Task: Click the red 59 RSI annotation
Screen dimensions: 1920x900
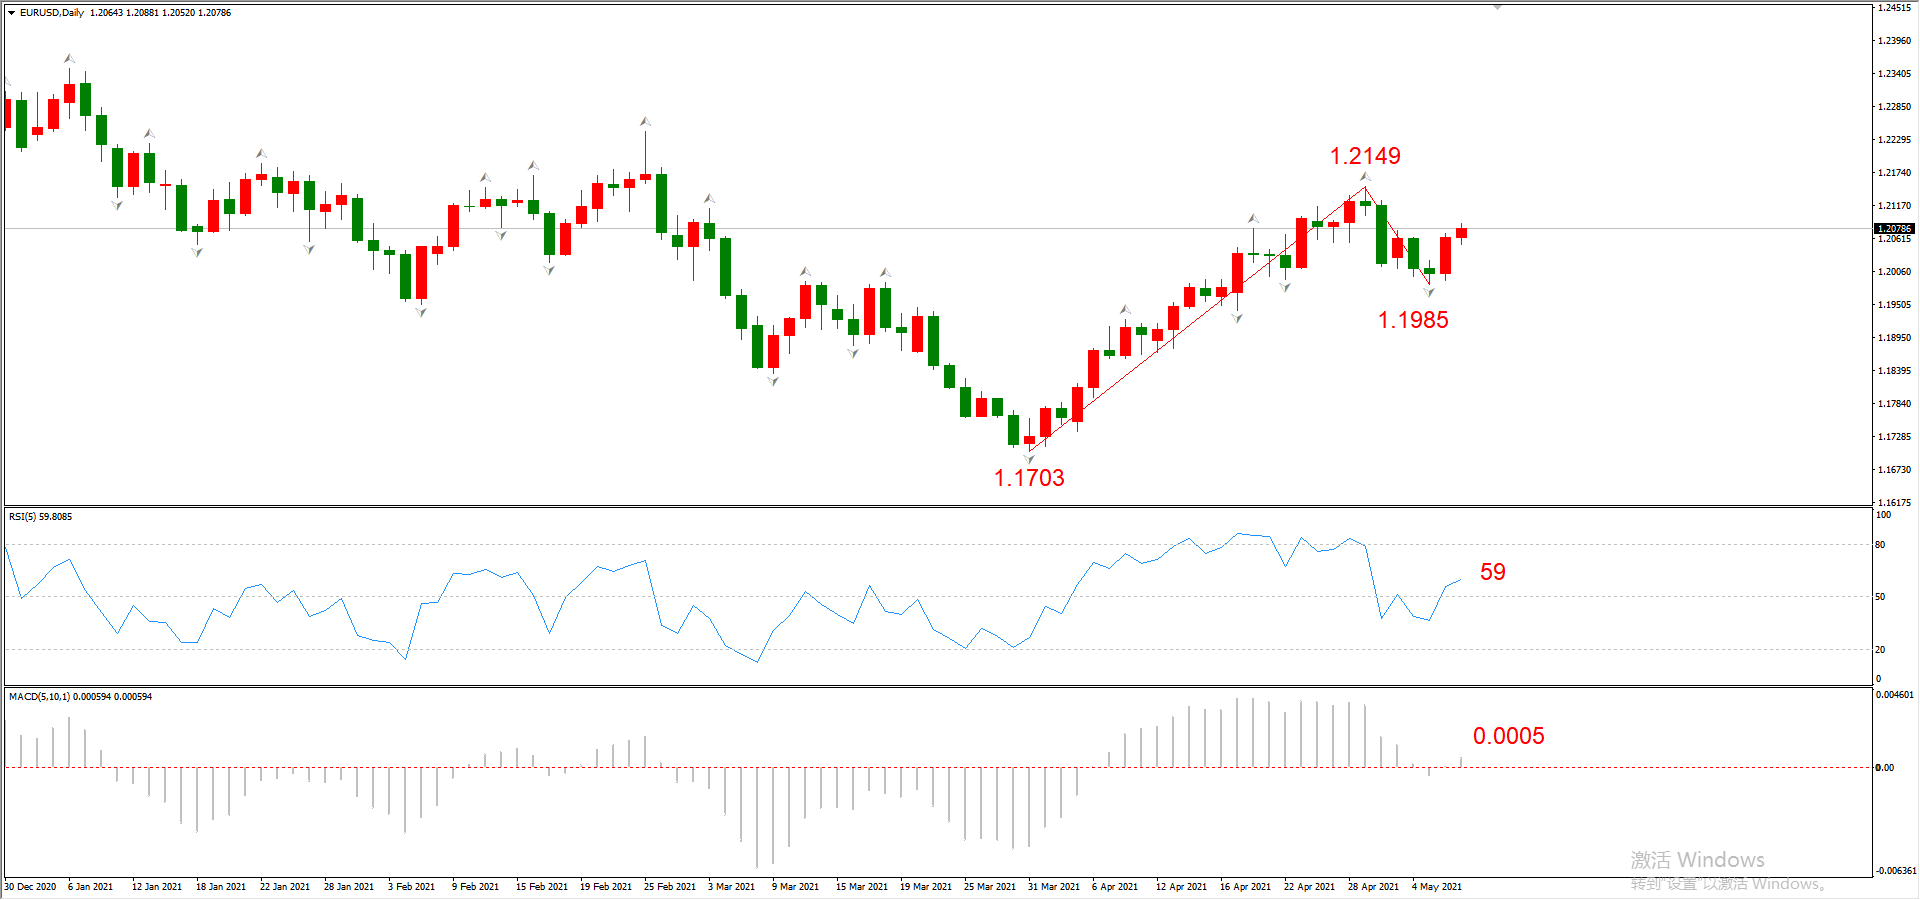Action: coord(1493,572)
